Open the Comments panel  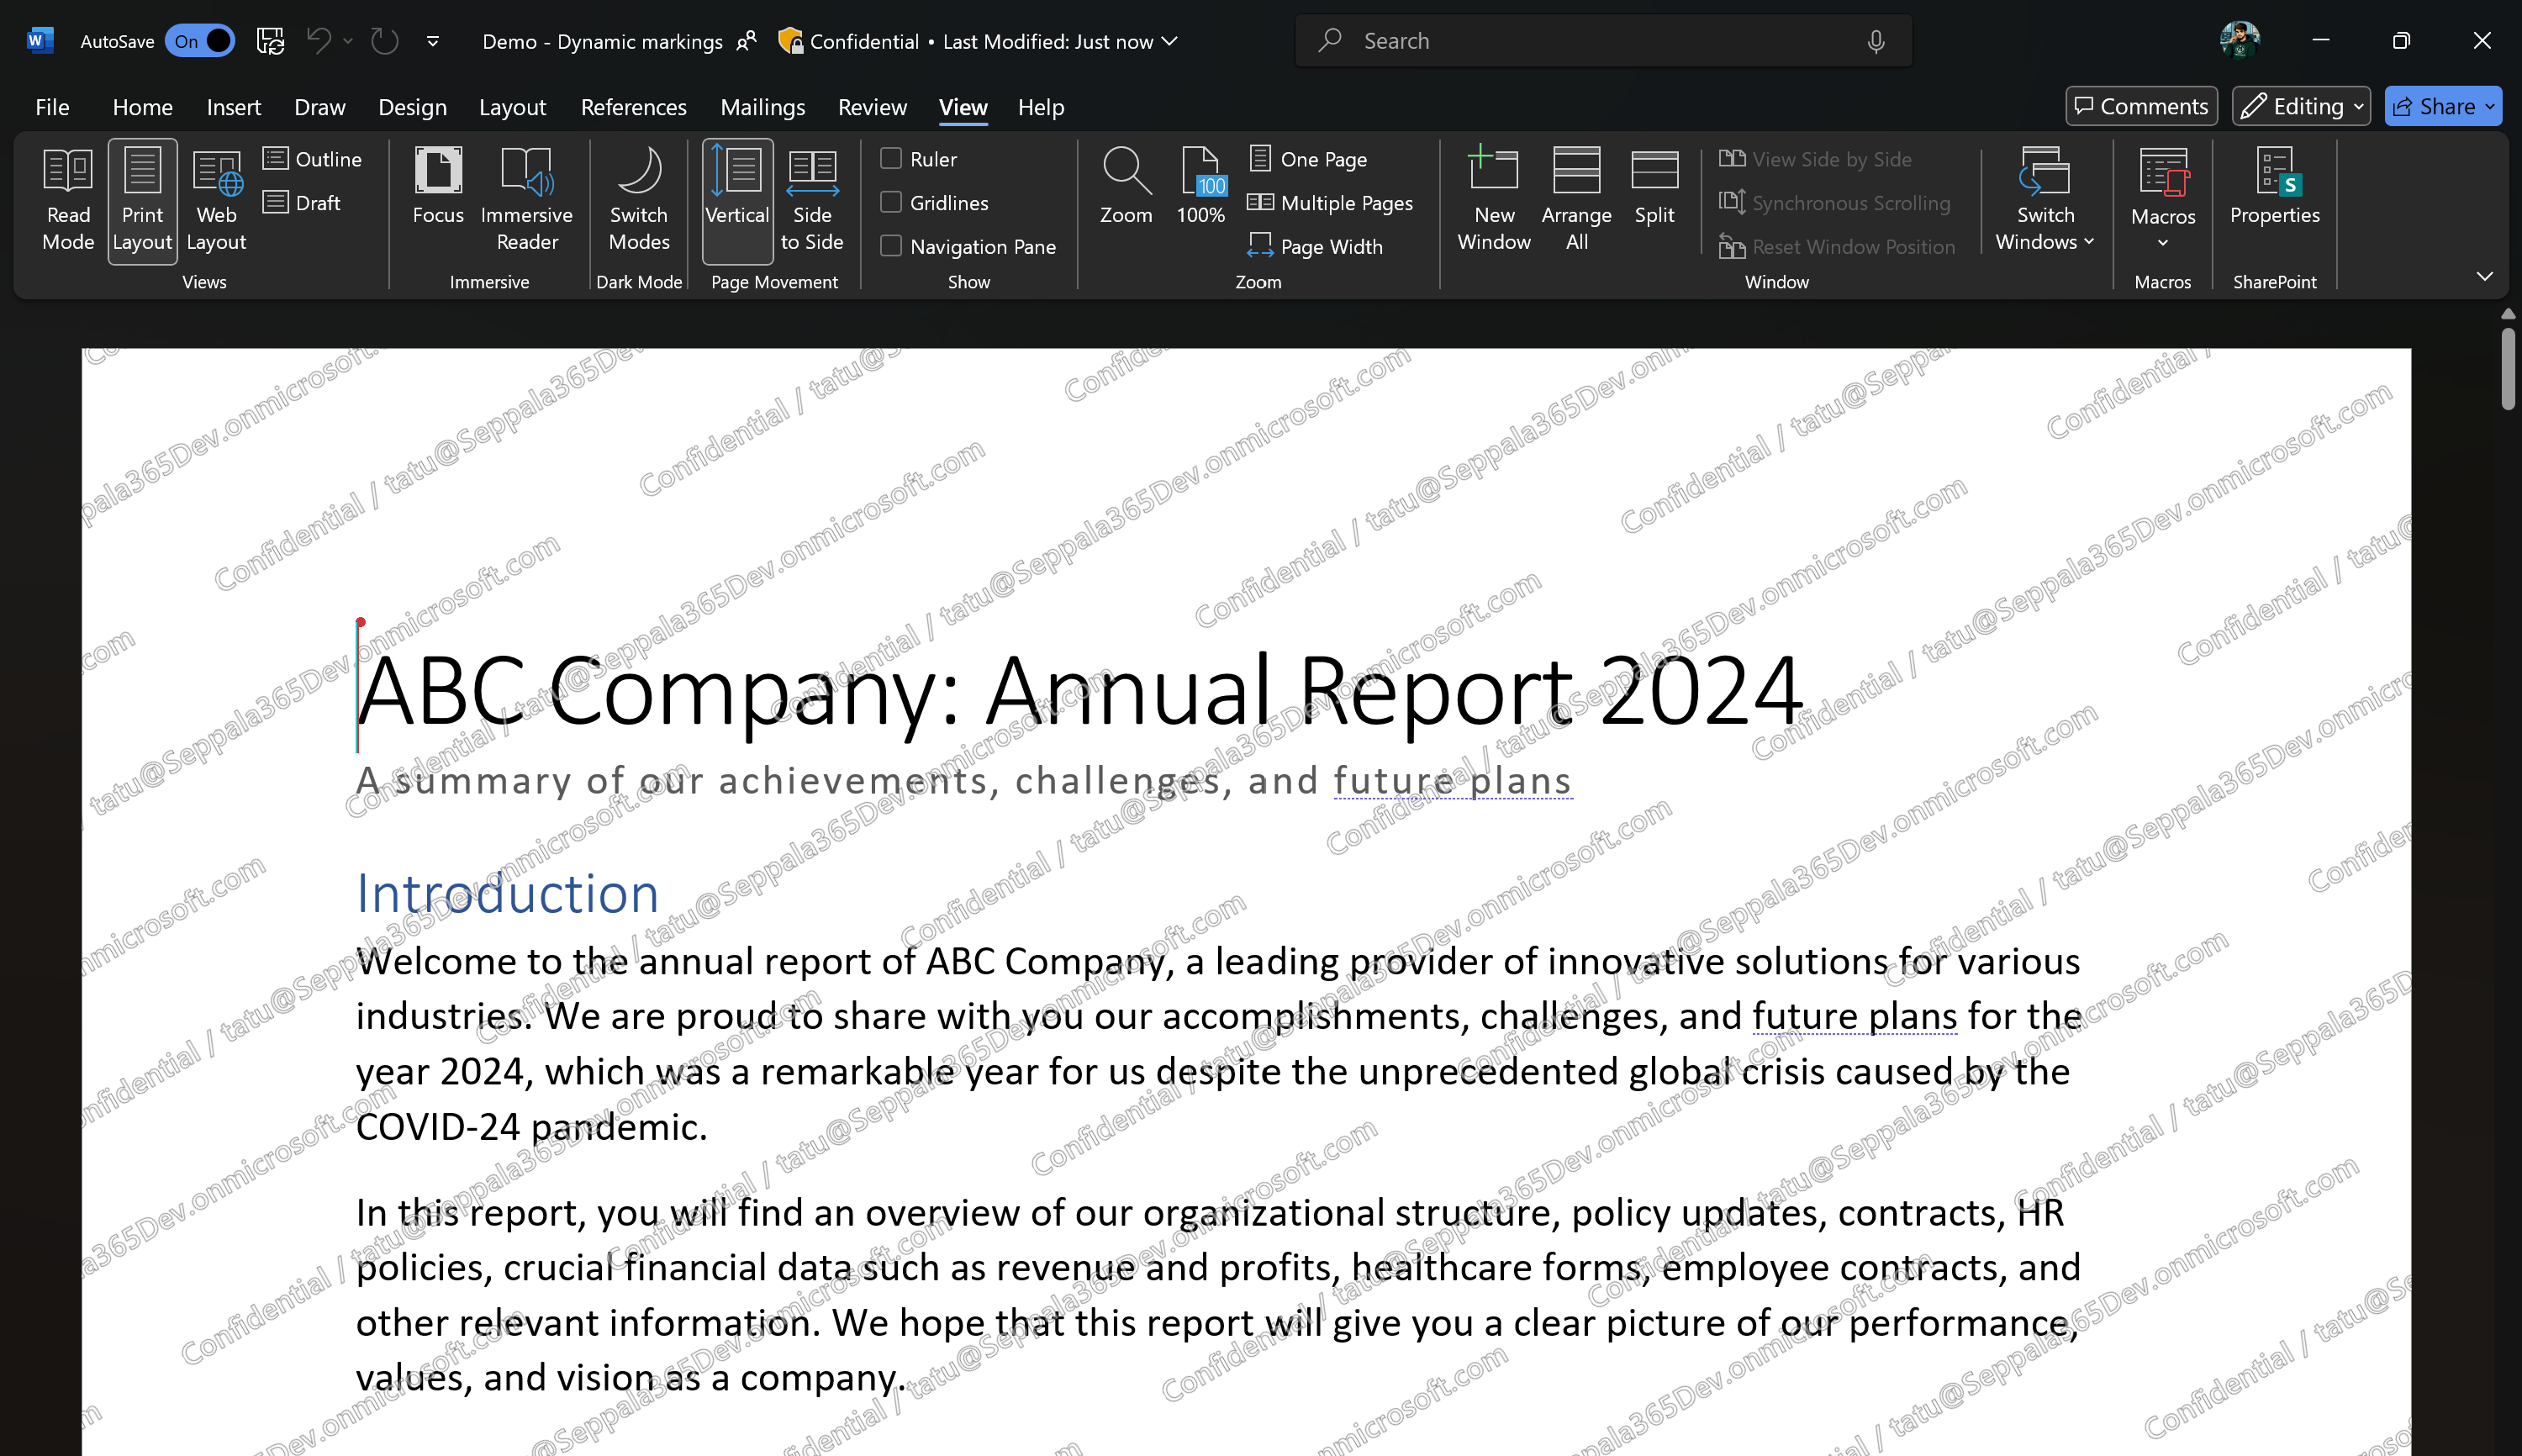click(2140, 105)
